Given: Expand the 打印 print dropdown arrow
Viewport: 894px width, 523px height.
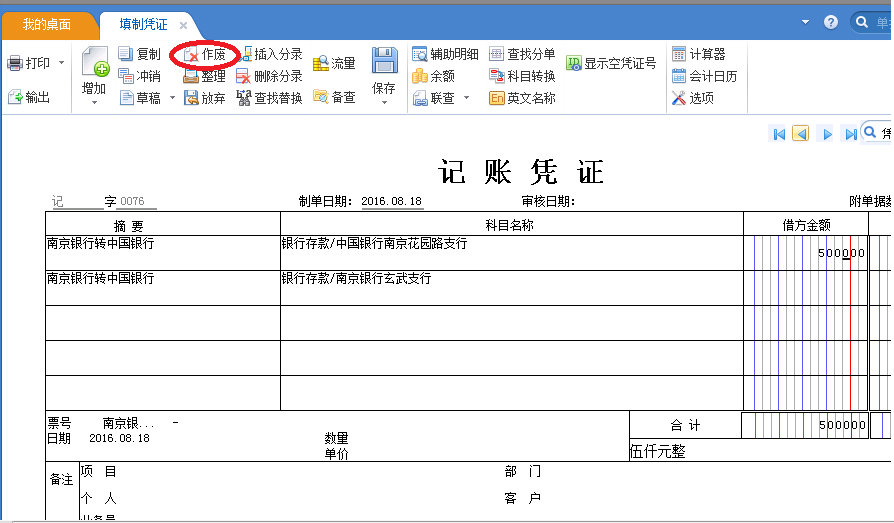Looking at the screenshot, I should click(62, 63).
